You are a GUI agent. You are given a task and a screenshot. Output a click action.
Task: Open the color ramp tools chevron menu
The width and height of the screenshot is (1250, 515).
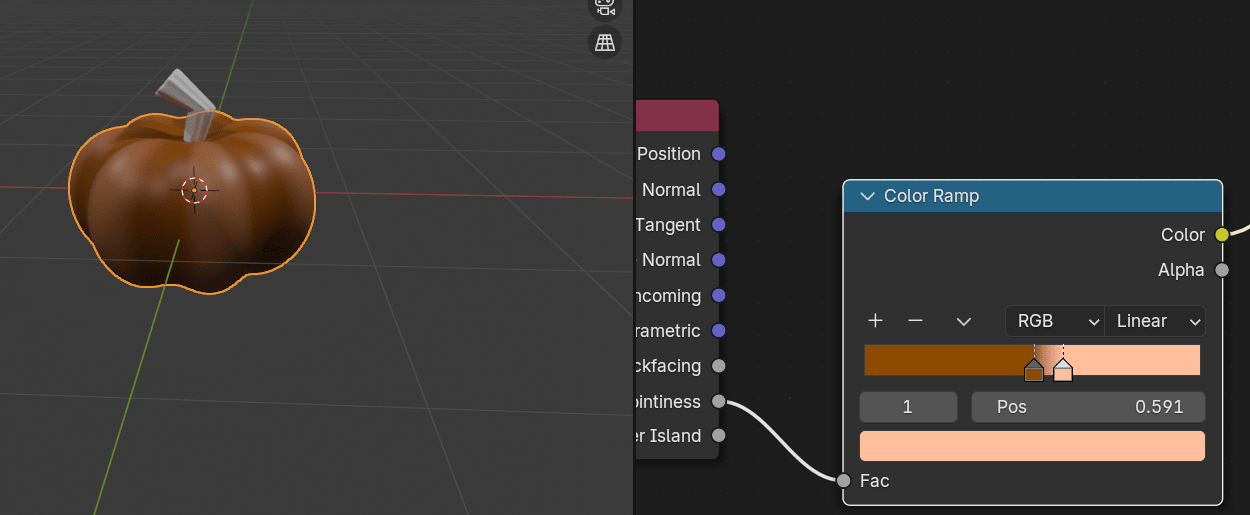[964, 321]
